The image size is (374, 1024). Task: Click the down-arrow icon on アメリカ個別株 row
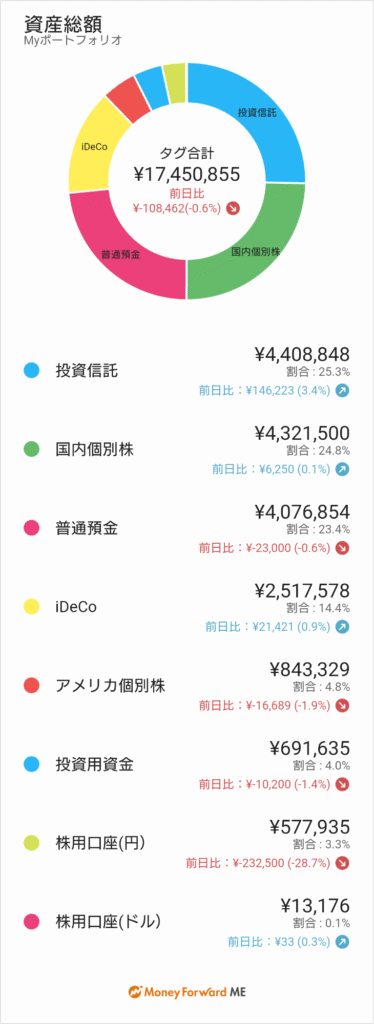pyautogui.click(x=343, y=705)
